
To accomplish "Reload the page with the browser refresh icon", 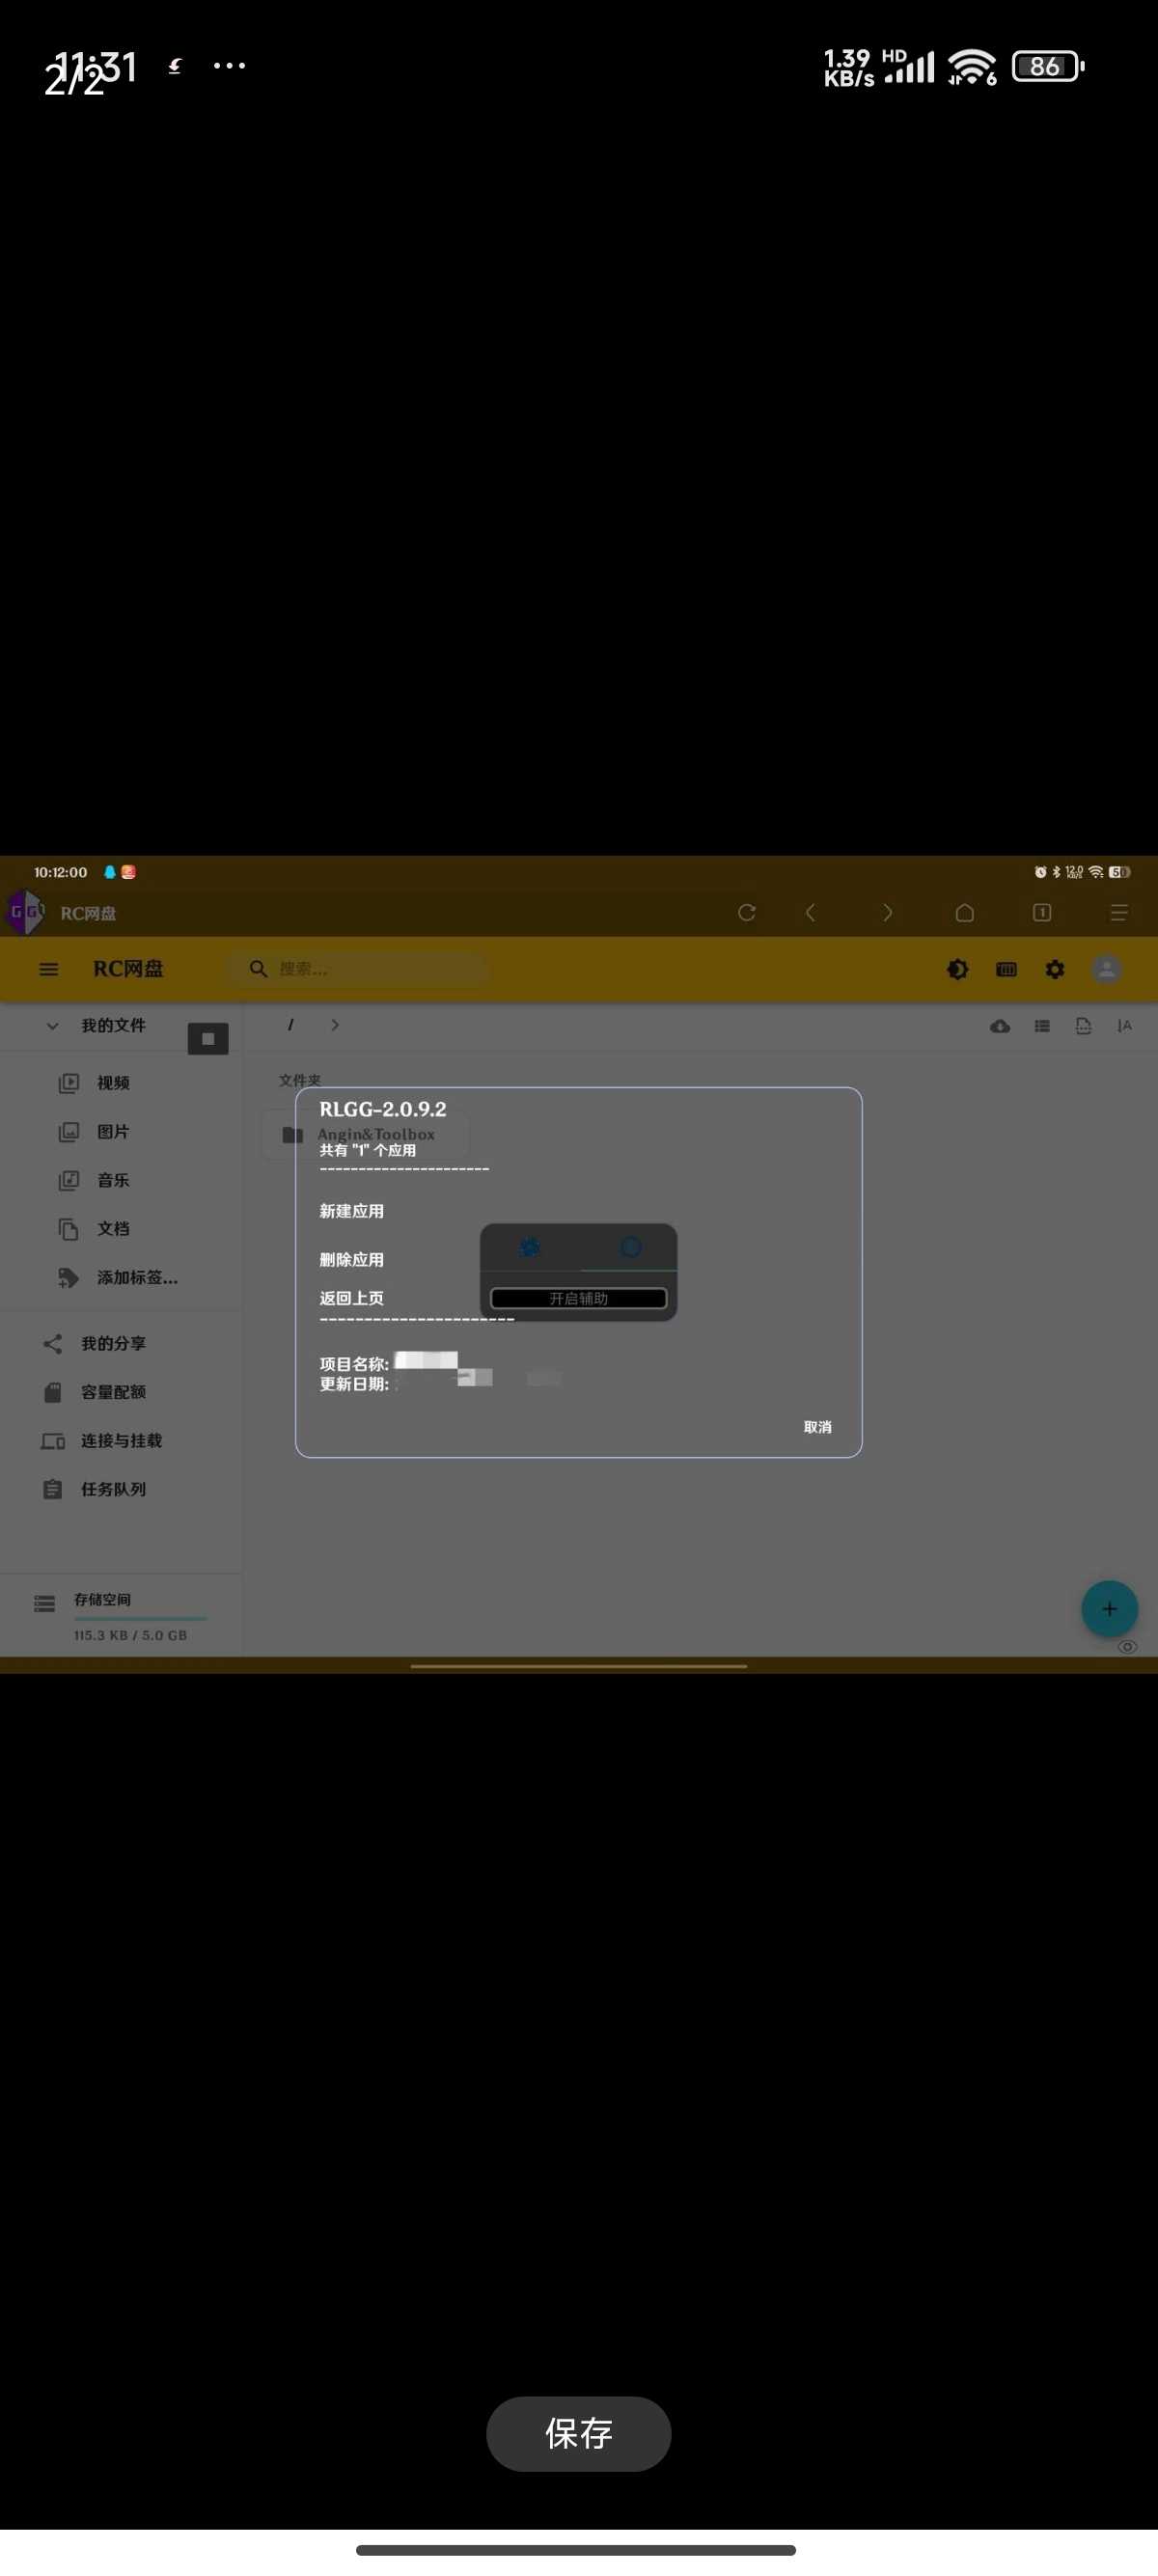I will (x=746, y=912).
